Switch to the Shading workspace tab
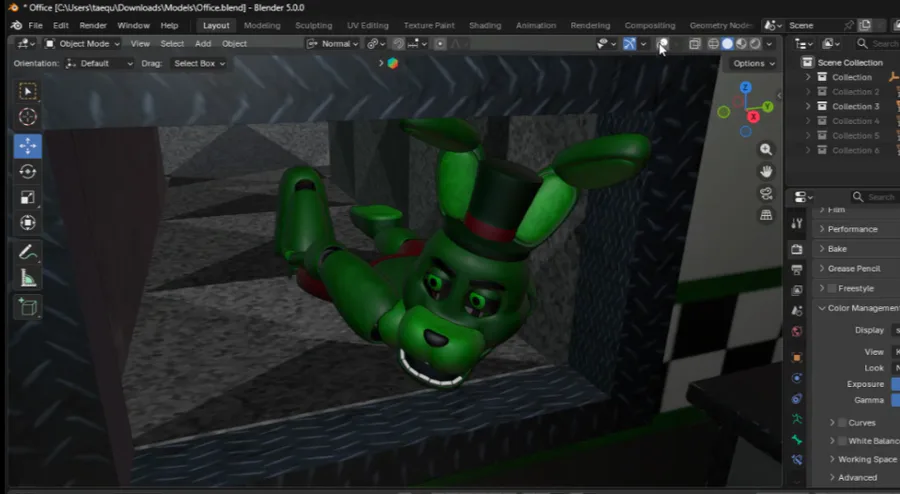This screenshot has height=494, width=900. point(485,25)
